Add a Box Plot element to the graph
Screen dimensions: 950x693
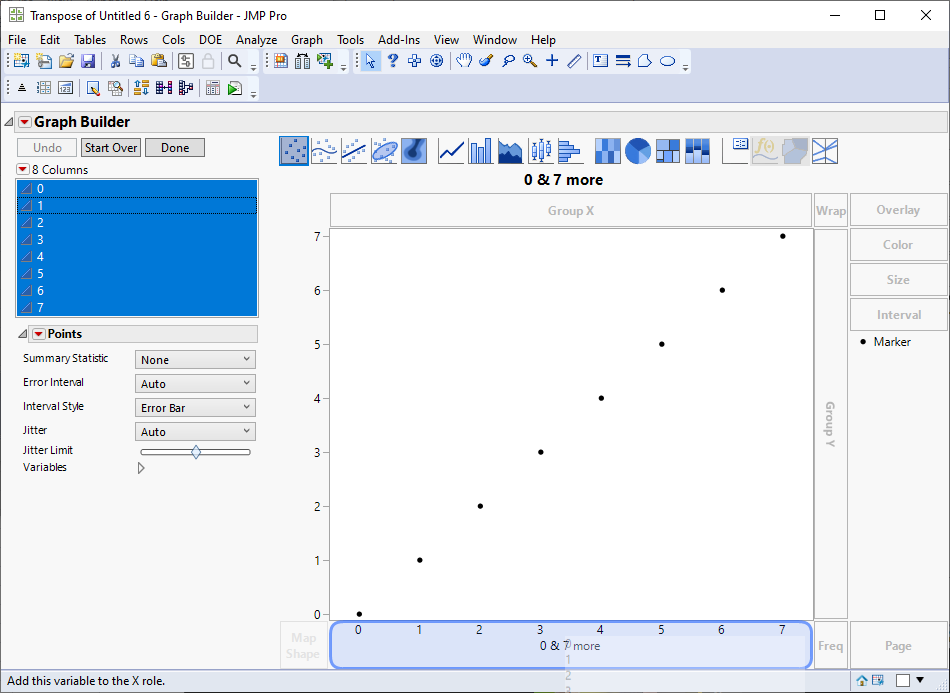(538, 150)
